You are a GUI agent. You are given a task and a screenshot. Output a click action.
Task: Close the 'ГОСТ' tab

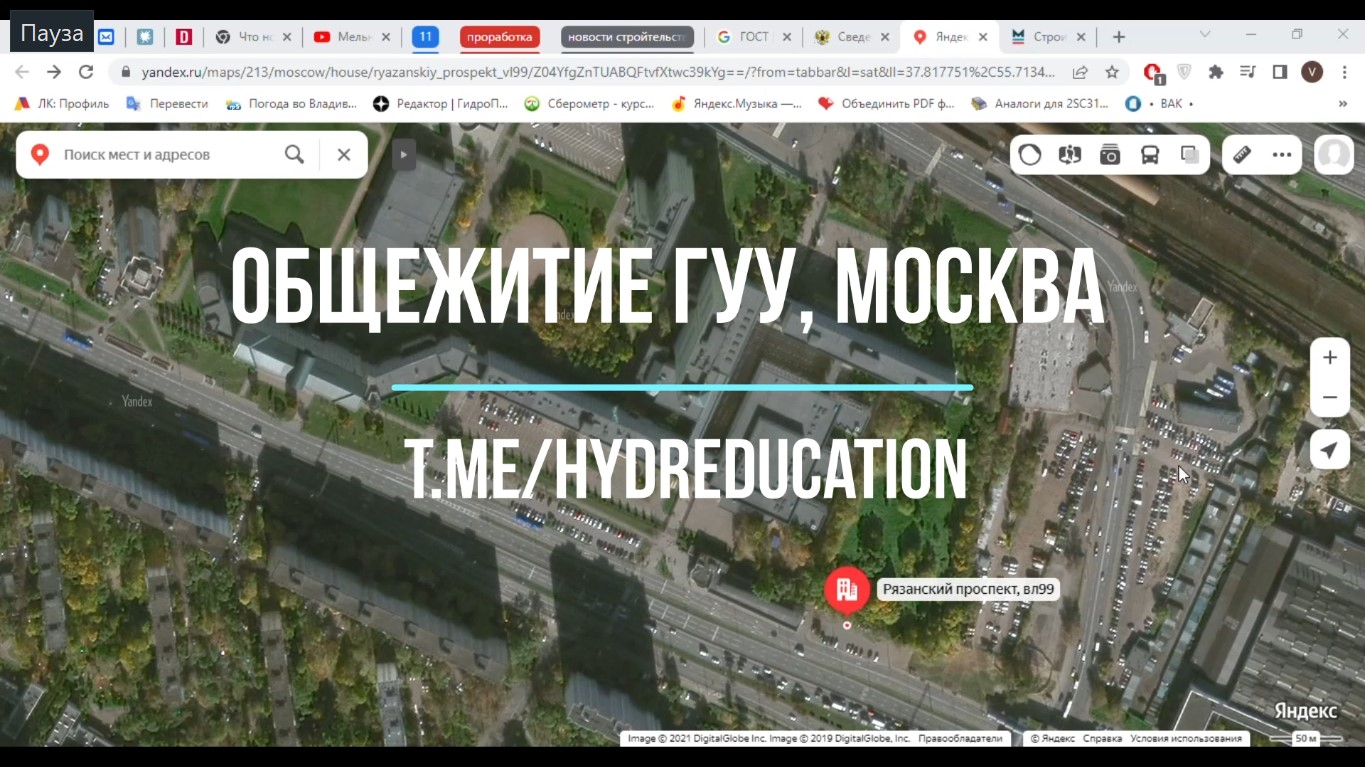coord(787,37)
